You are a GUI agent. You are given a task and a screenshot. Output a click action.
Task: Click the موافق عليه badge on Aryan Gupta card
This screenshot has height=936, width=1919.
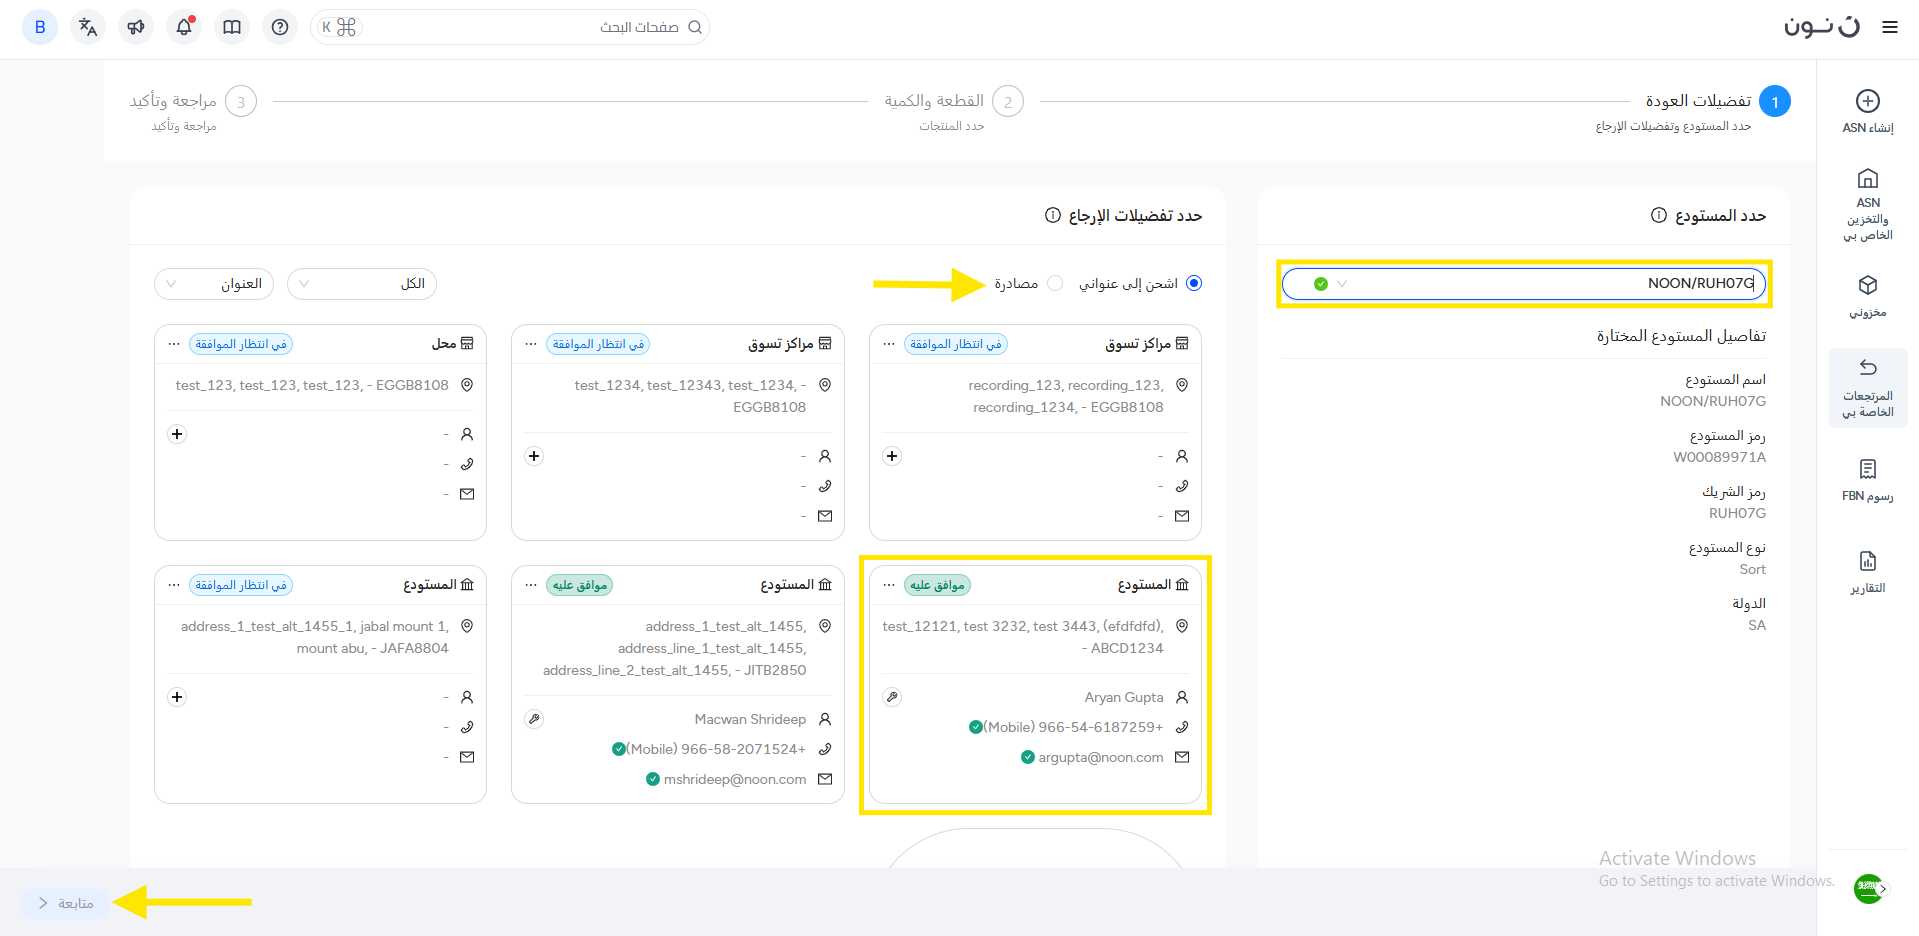click(937, 585)
